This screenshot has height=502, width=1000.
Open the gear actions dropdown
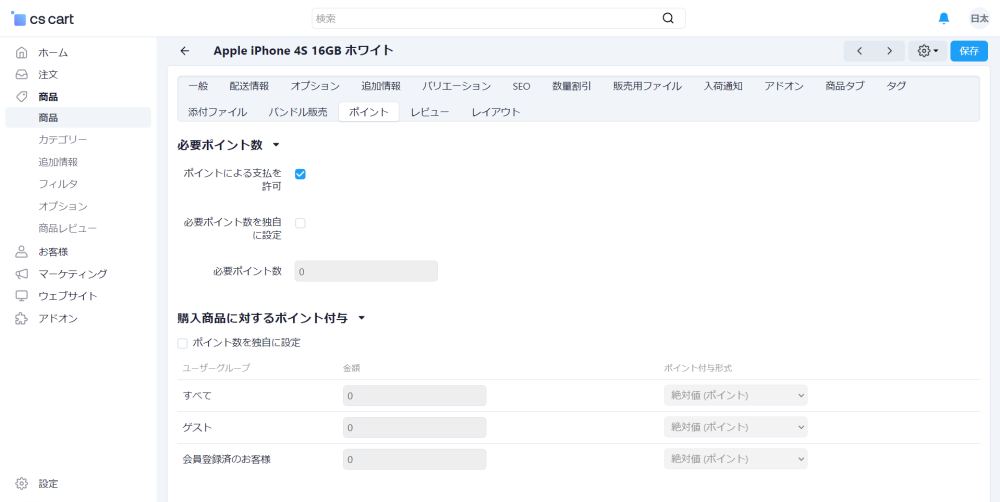[x=927, y=51]
